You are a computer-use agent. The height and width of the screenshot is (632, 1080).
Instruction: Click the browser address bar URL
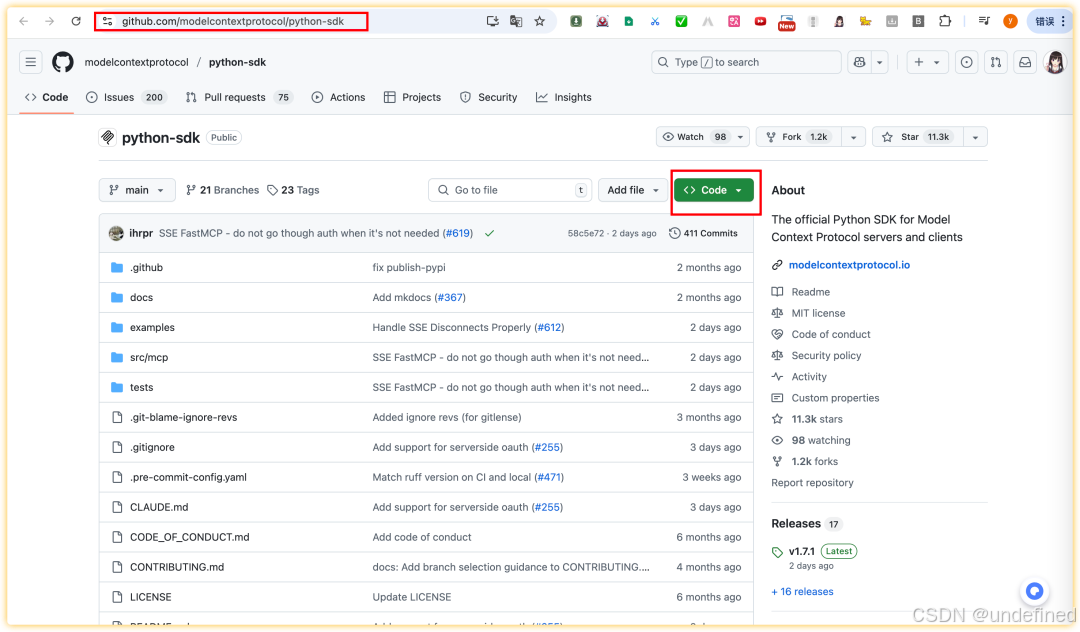pos(233,21)
